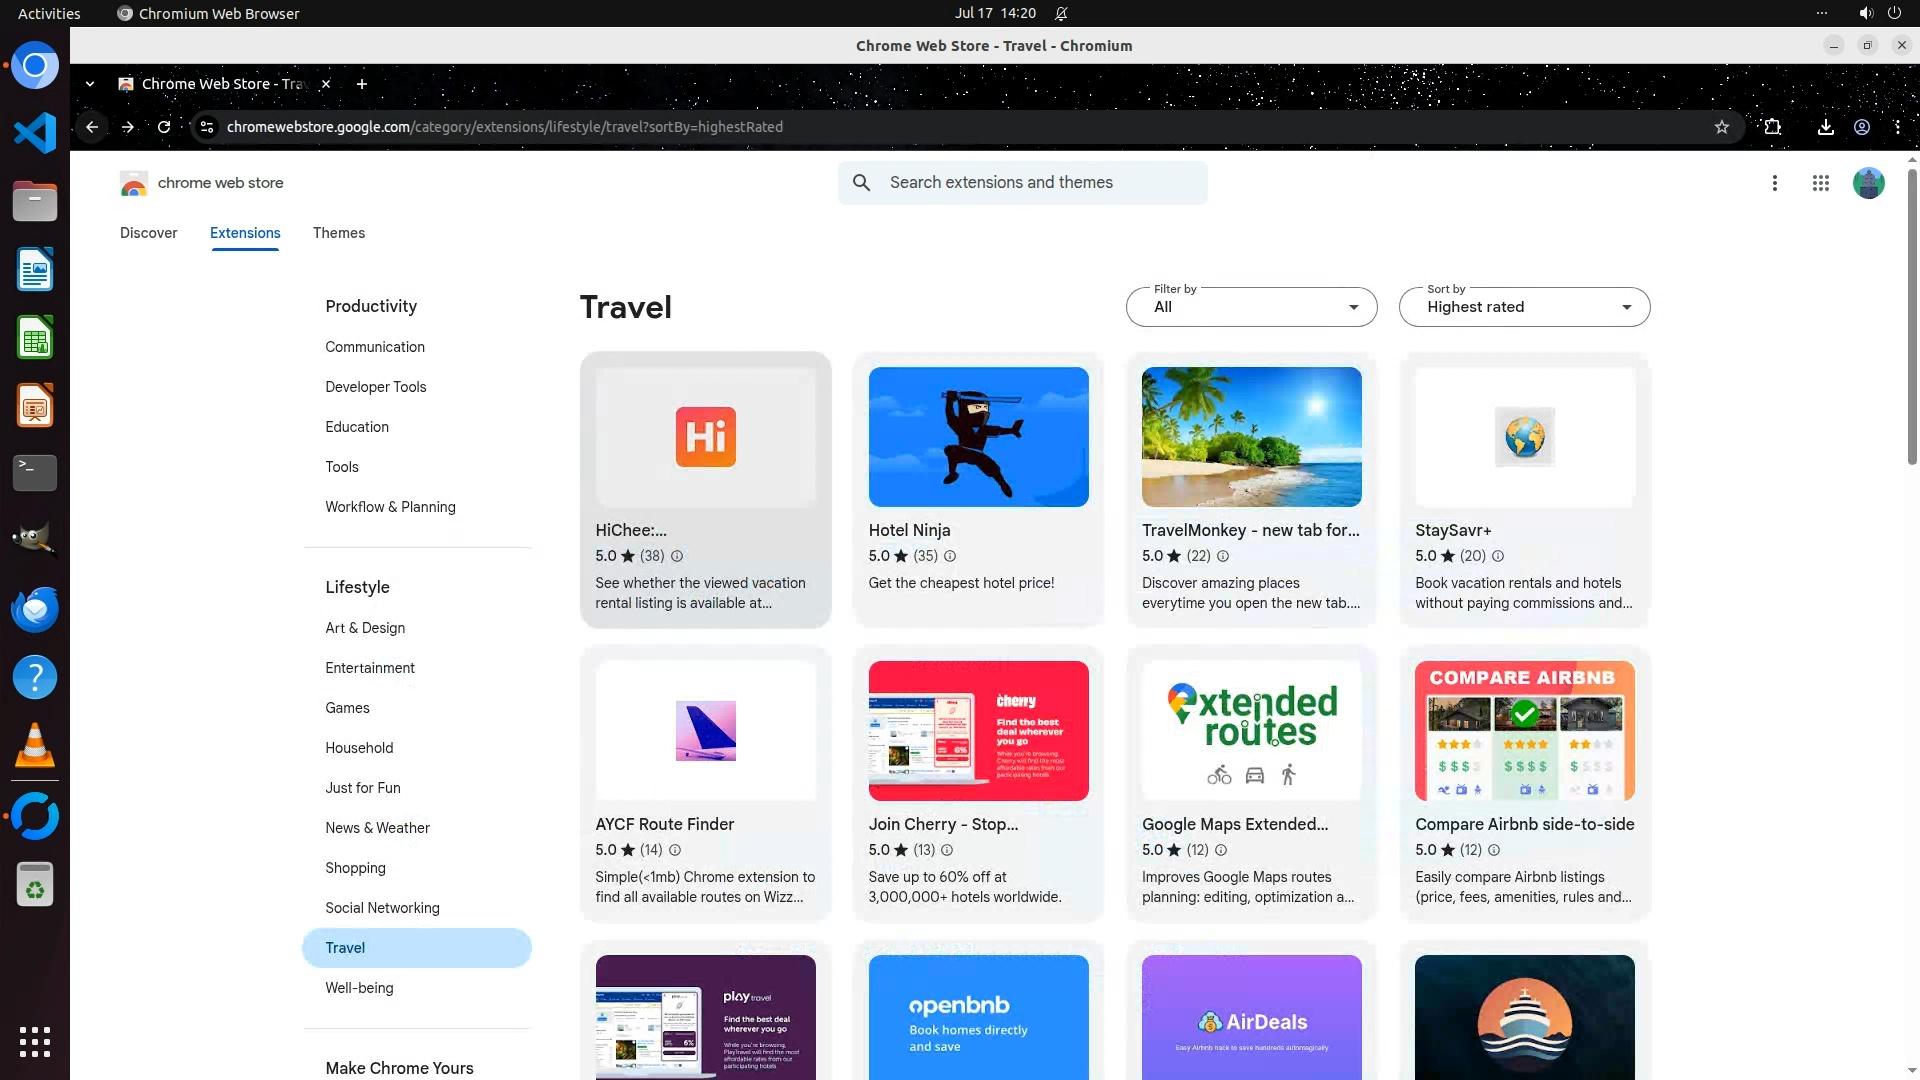Viewport: 1920px width, 1080px height.
Task: Switch to the Themes tab
Action: 338,233
